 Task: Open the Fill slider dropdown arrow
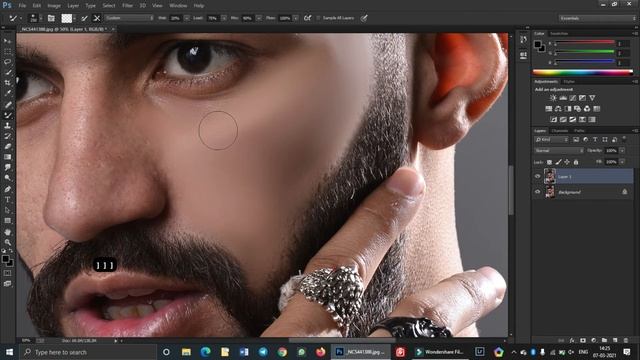pos(622,162)
